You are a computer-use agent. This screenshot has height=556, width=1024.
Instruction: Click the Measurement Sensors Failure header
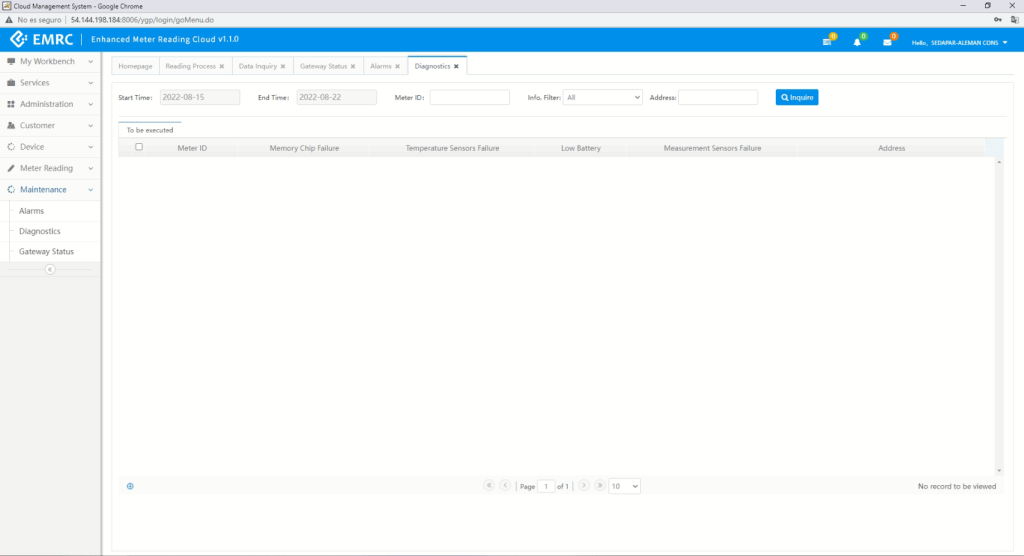[712, 148]
